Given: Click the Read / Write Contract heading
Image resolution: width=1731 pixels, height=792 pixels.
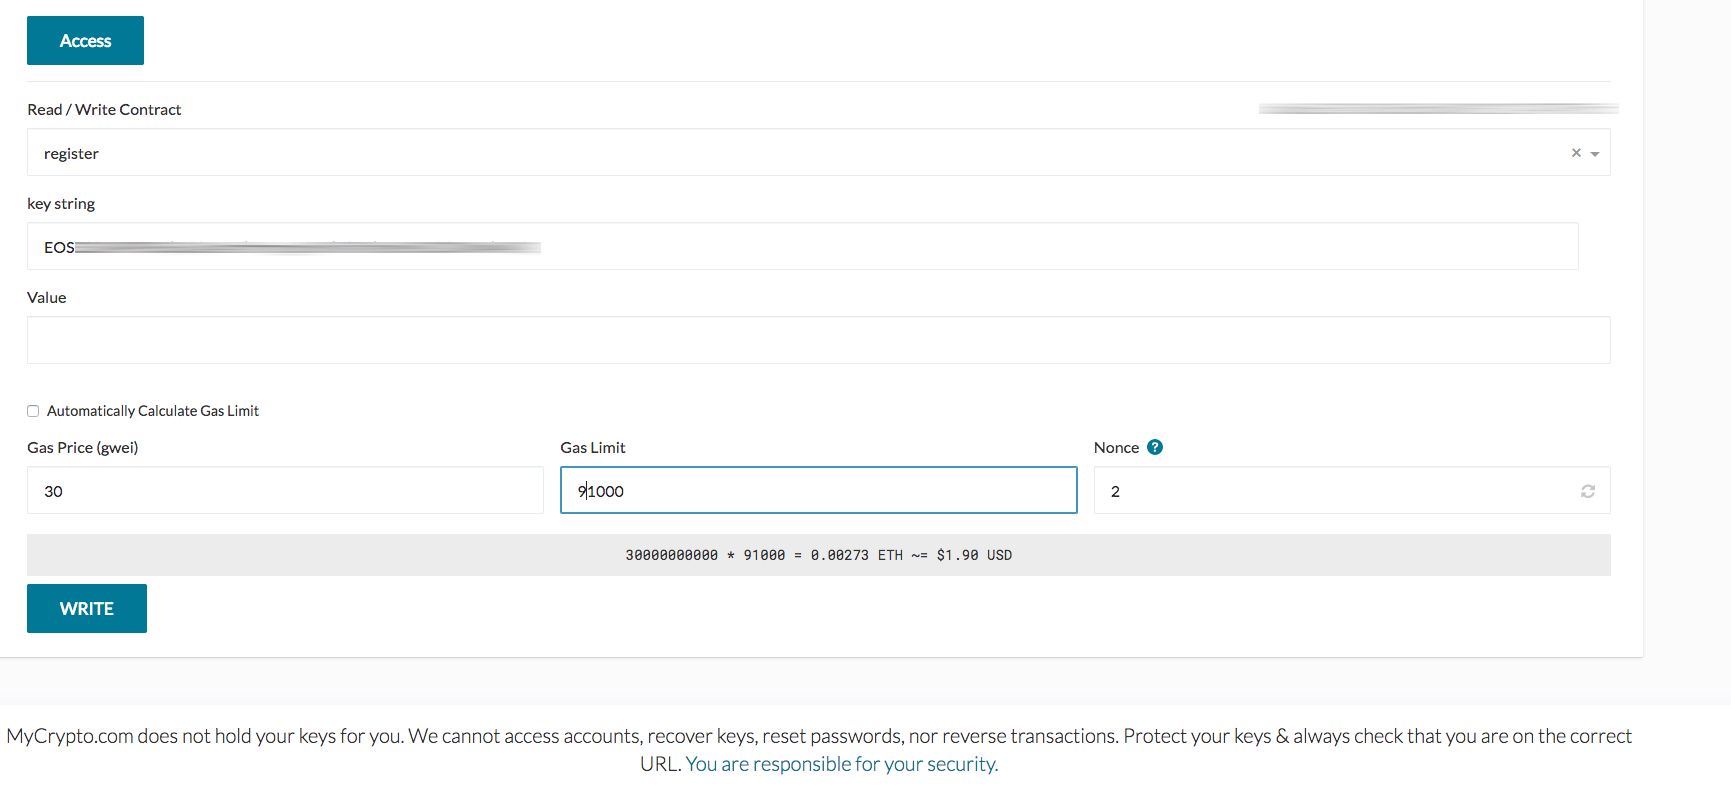Looking at the screenshot, I should pyautogui.click(x=104, y=109).
